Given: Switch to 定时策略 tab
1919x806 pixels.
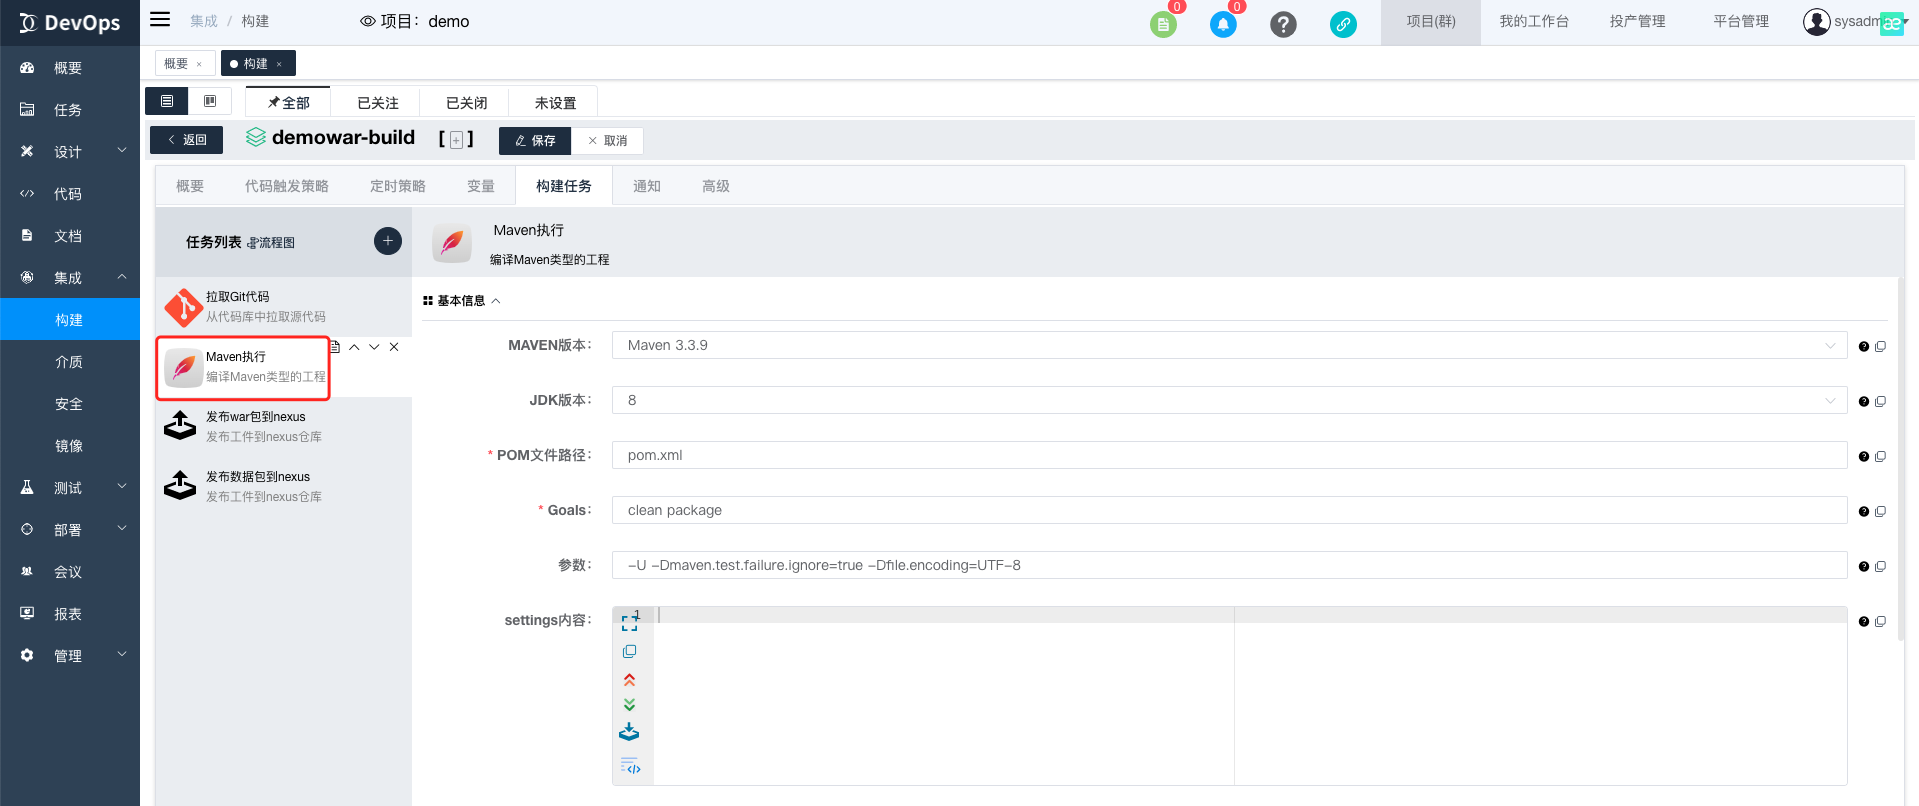Looking at the screenshot, I should (397, 186).
